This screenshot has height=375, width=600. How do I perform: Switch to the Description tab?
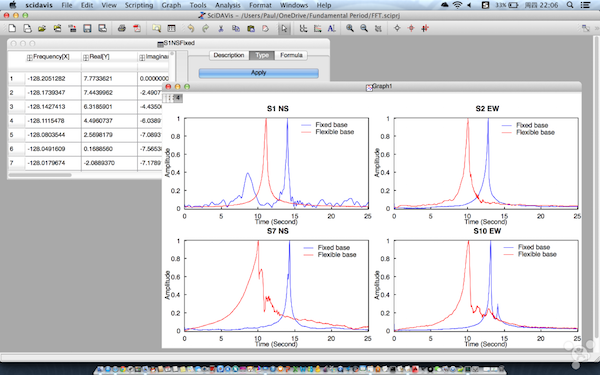pos(229,55)
